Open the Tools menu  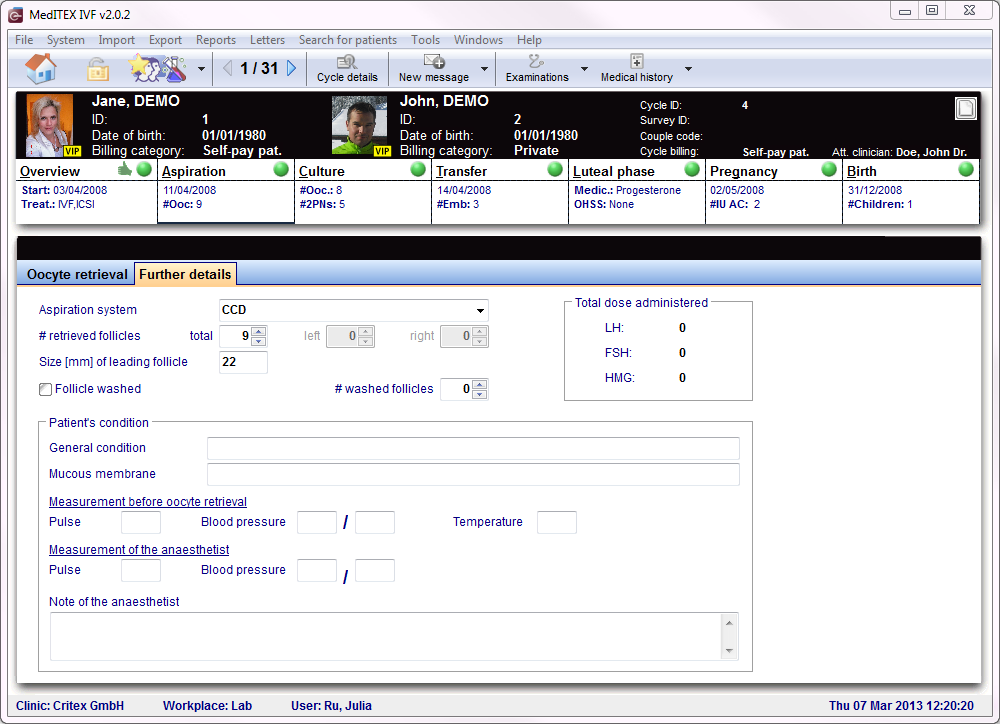[425, 40]
